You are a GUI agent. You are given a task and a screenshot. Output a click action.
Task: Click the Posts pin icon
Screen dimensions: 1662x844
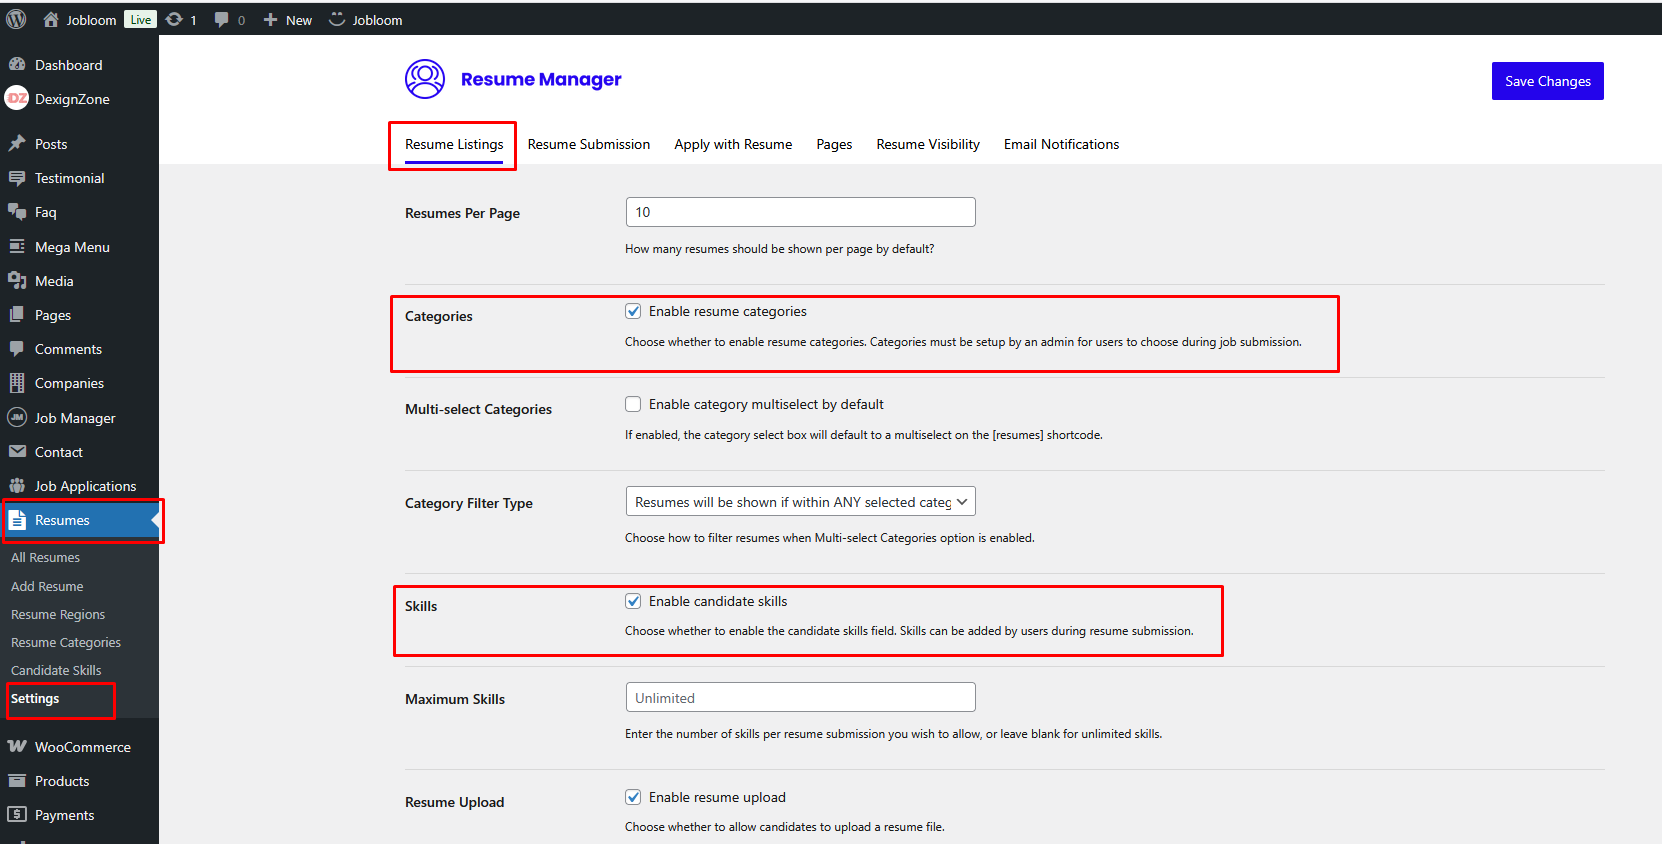17,144
